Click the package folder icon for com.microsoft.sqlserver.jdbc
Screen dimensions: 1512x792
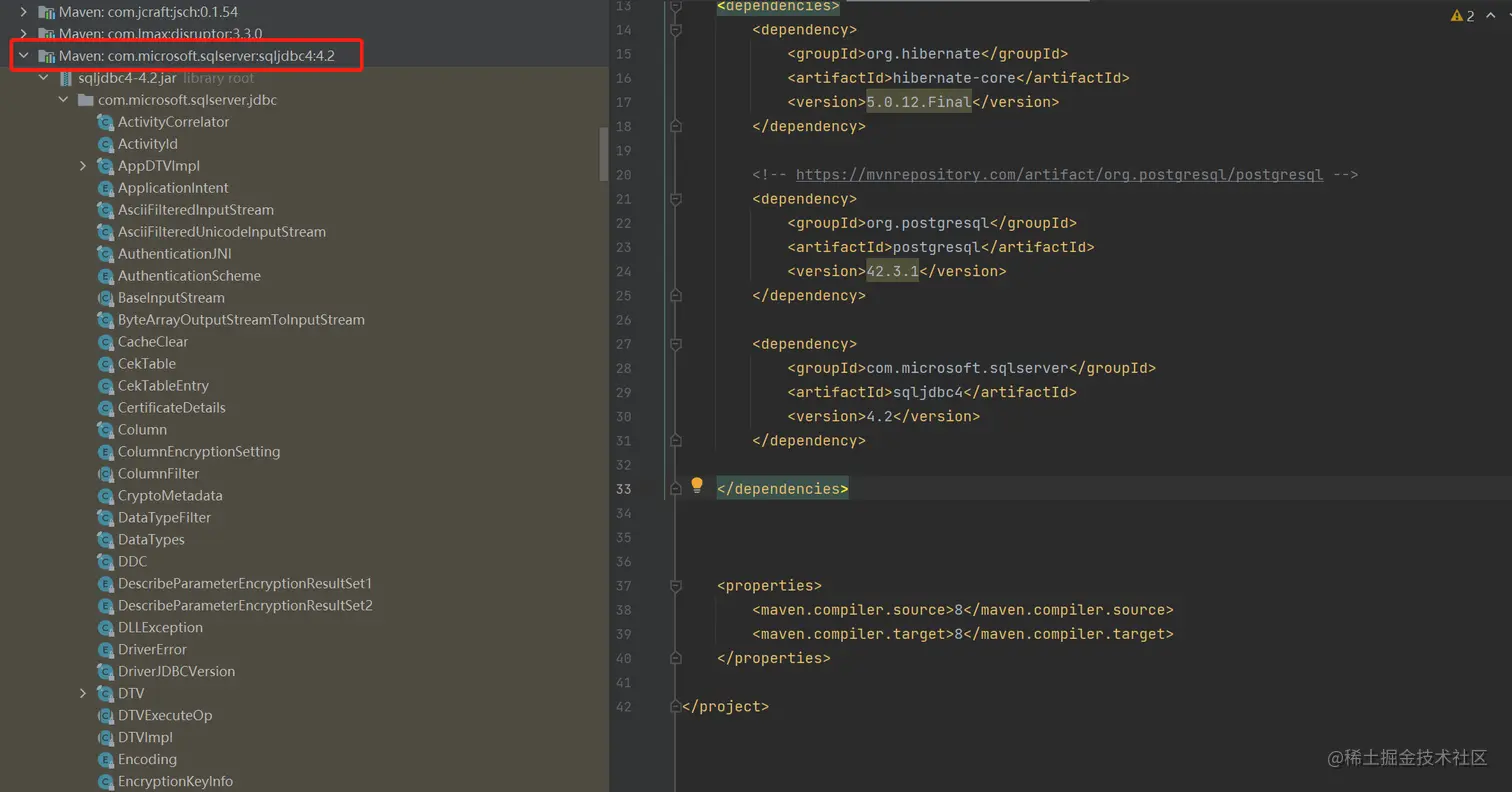(x=86, y=100)
